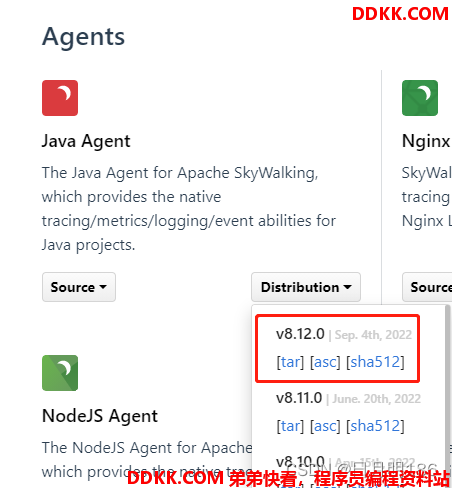Select the v8.10.0 version entry

pyautogui.click(x=300, y=462)
